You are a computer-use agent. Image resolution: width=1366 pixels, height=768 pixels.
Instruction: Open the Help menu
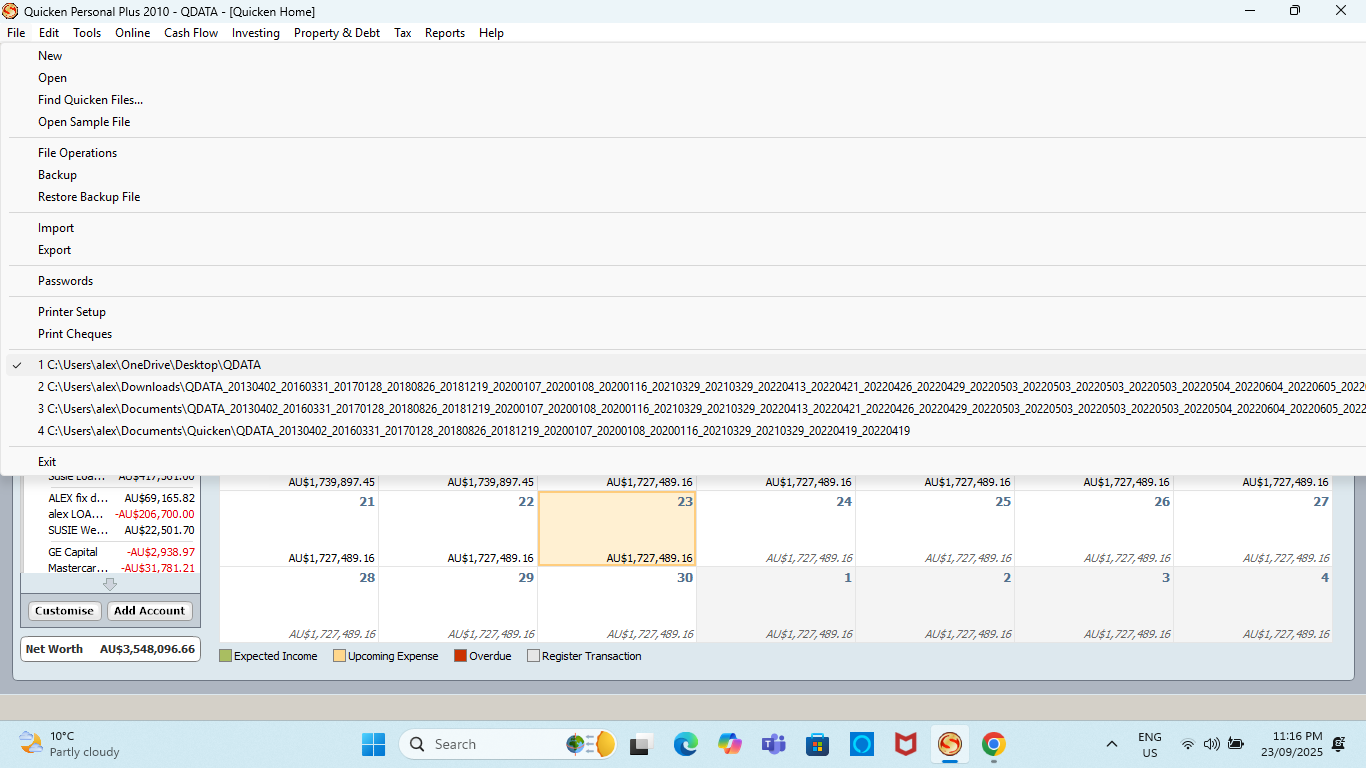[x=491, y=33]
